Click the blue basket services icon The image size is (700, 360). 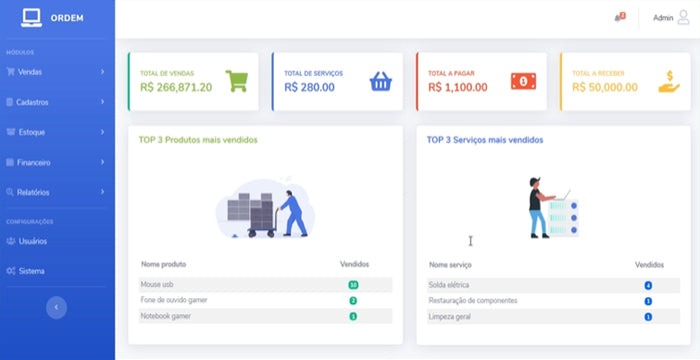[380, 81]
